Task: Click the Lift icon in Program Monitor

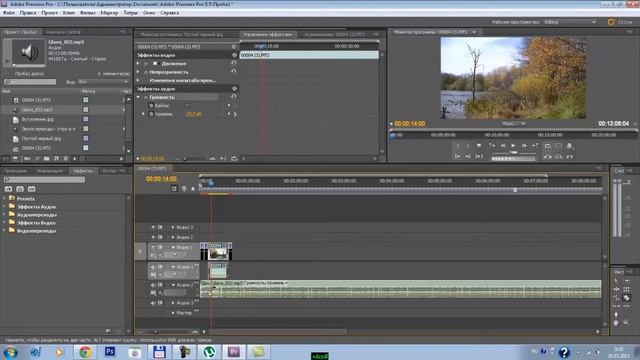Action: (x=548, y=156)
